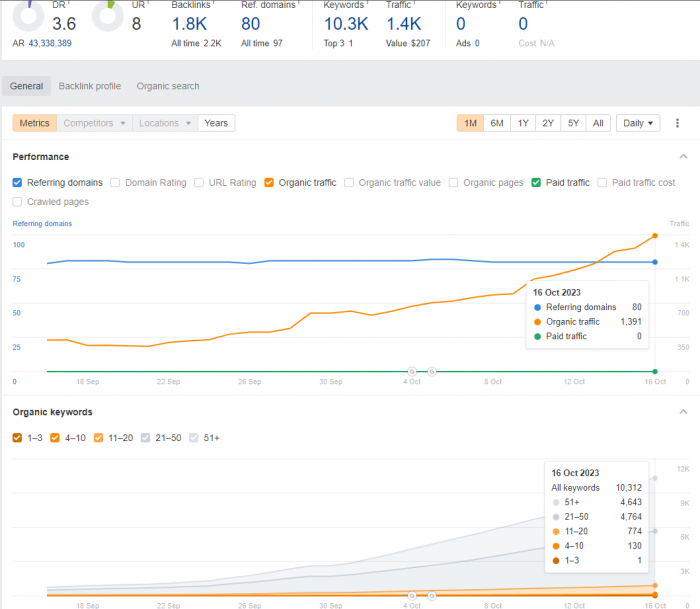The image size is (700, 609).
Task: Collapse the Performance section
Action: click(x=683, y=157)
